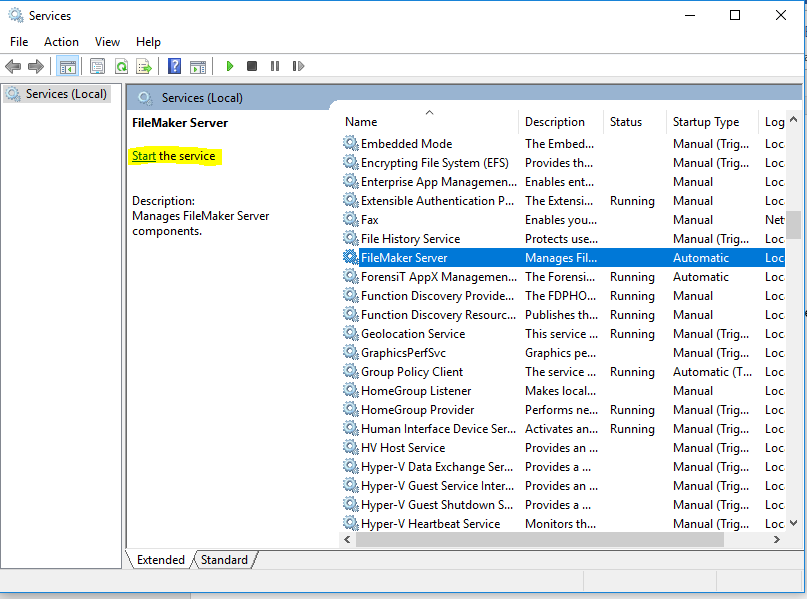Click gear icon beside Geolocation Service

350,333
